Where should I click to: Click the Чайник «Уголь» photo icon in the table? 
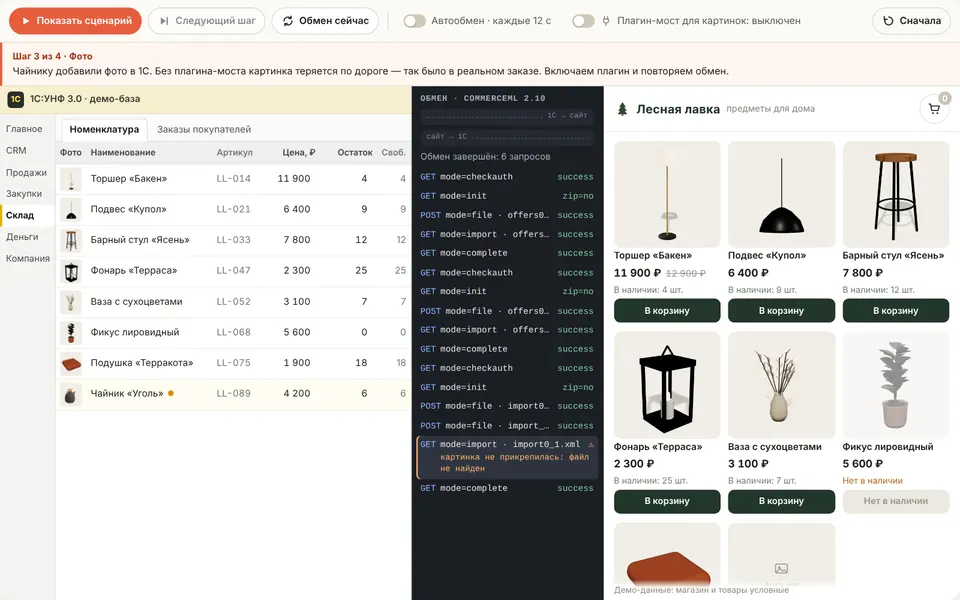click(71, 394)
